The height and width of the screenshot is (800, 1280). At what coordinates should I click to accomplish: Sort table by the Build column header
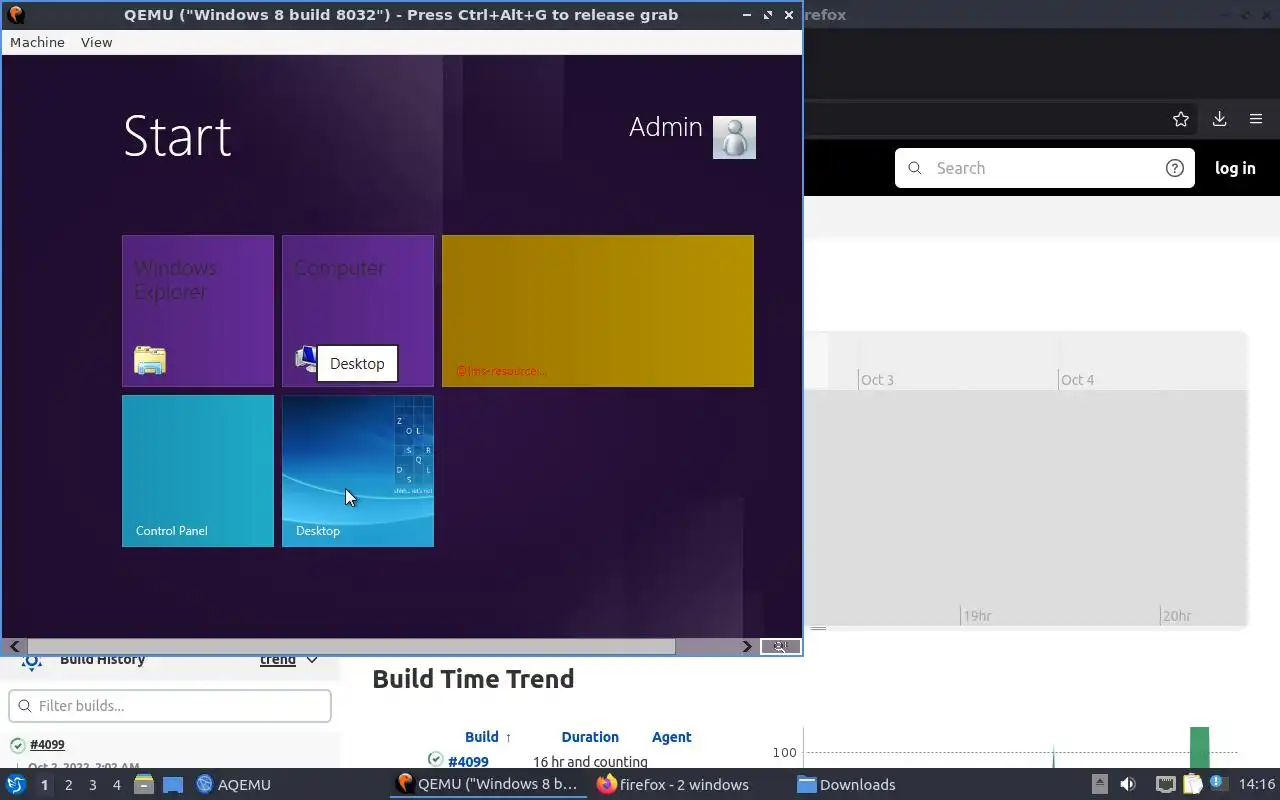[488, 737]
